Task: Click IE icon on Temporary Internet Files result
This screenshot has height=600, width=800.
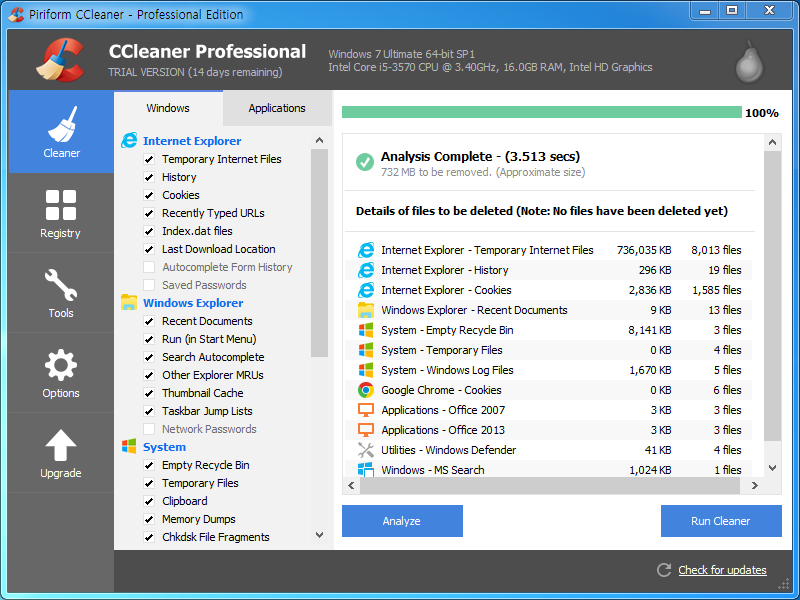Action: click(x=366, y=250)
